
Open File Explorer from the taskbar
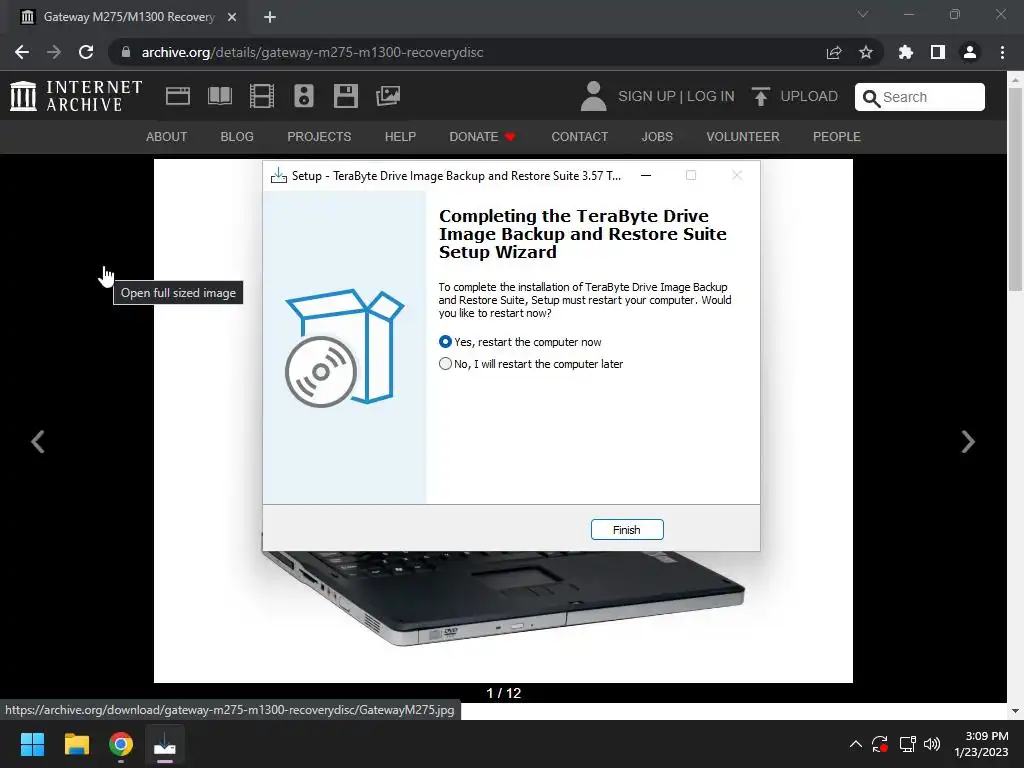tap(76, 744)
